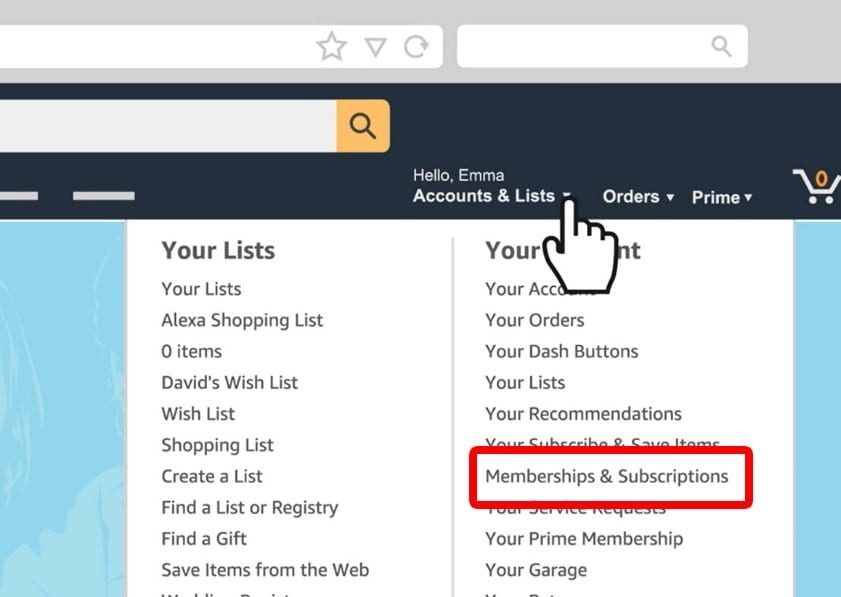Image resolution: width=841 pixels, height=597 pixels.
Task: Click the orange Amazon search button
Action: (363, 126)
